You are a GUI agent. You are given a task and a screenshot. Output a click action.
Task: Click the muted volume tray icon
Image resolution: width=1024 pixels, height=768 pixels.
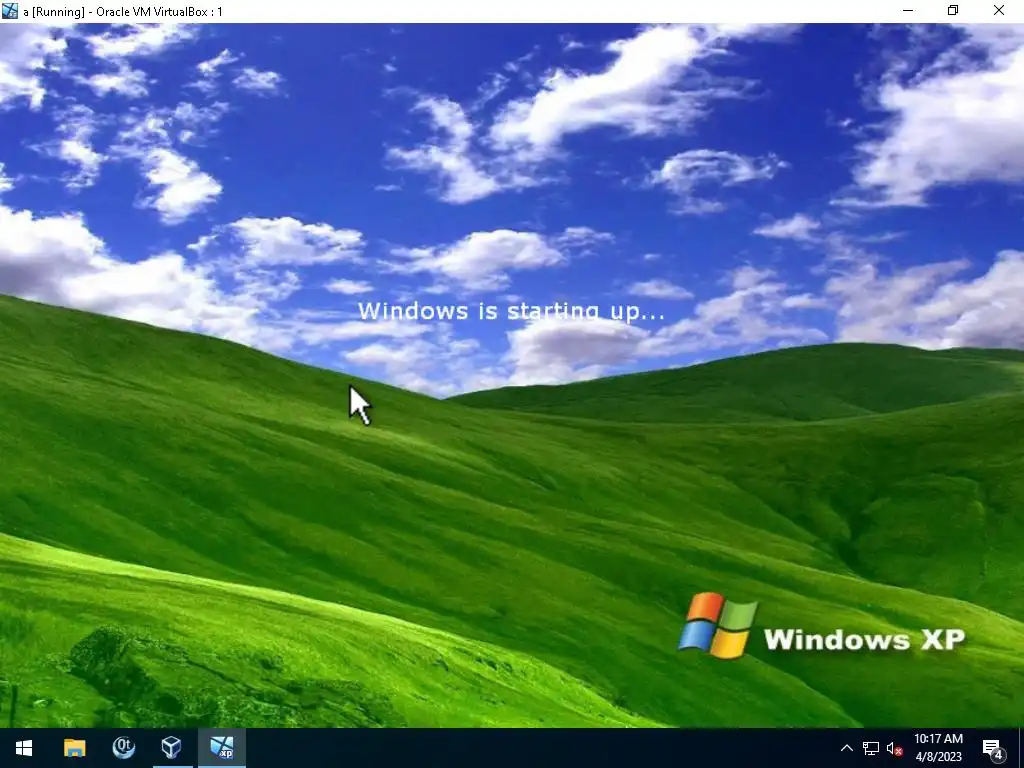coord(895,748)
